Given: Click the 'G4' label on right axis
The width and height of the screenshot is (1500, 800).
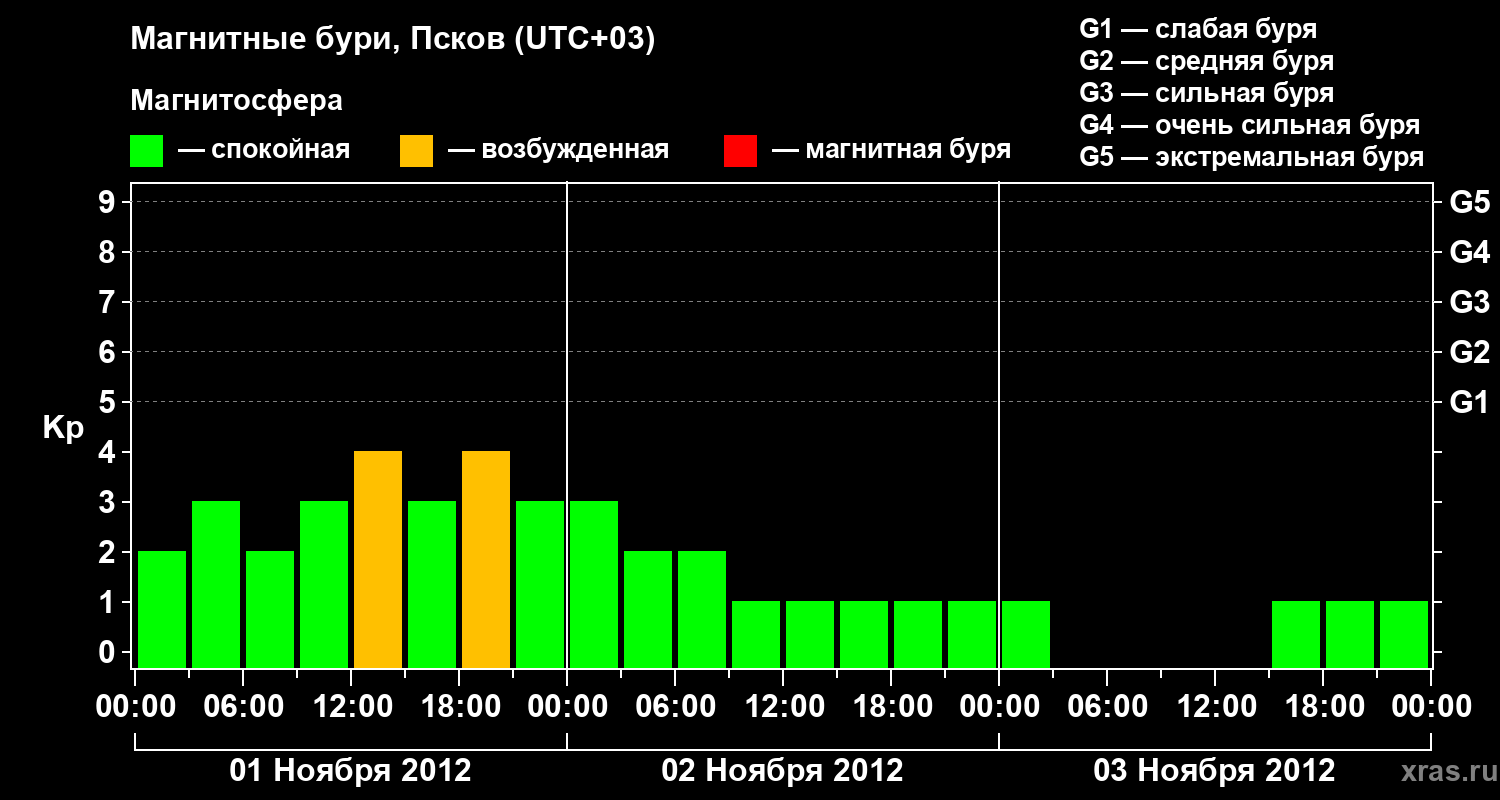Looking at the screenshot, I should tap(1469, 252).
